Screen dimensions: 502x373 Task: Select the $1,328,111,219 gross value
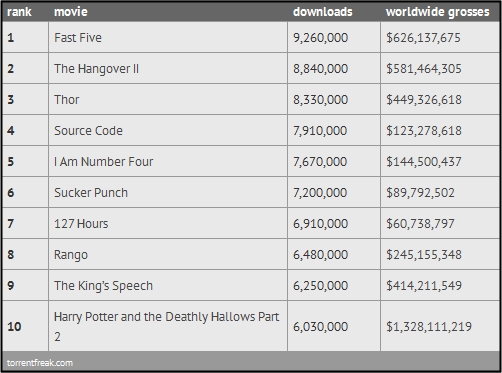[x=429, y=327]
